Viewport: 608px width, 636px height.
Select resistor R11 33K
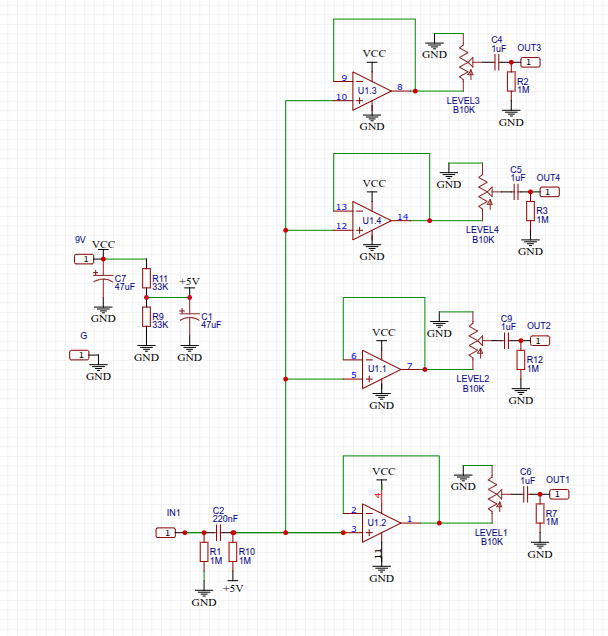point(146,279)
